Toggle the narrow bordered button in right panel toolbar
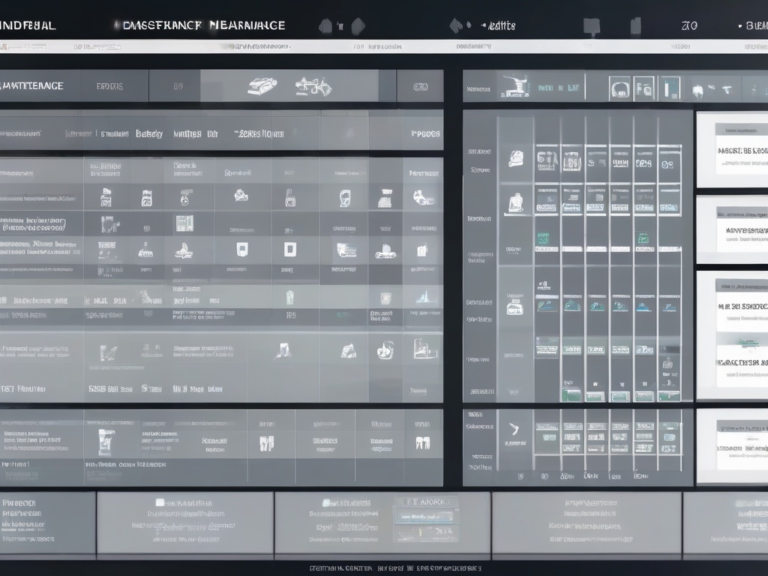768x576 pixels. pos(669,88)
